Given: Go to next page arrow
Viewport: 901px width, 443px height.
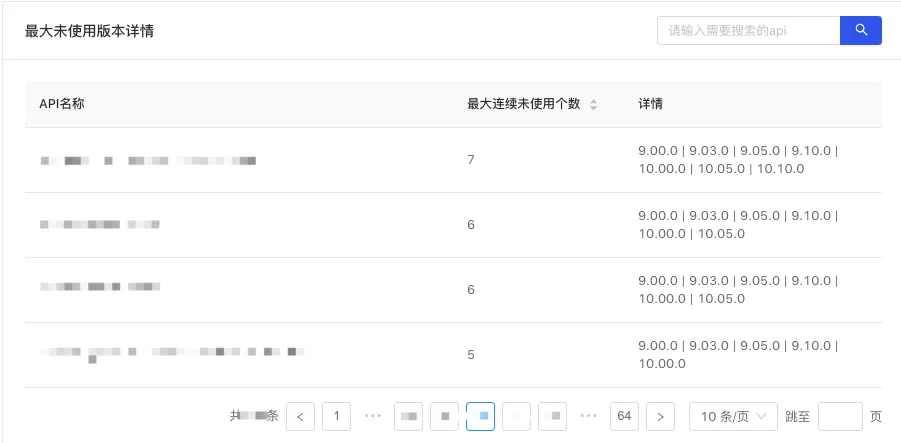Looking at the screenshot, I should coord(660,416).
